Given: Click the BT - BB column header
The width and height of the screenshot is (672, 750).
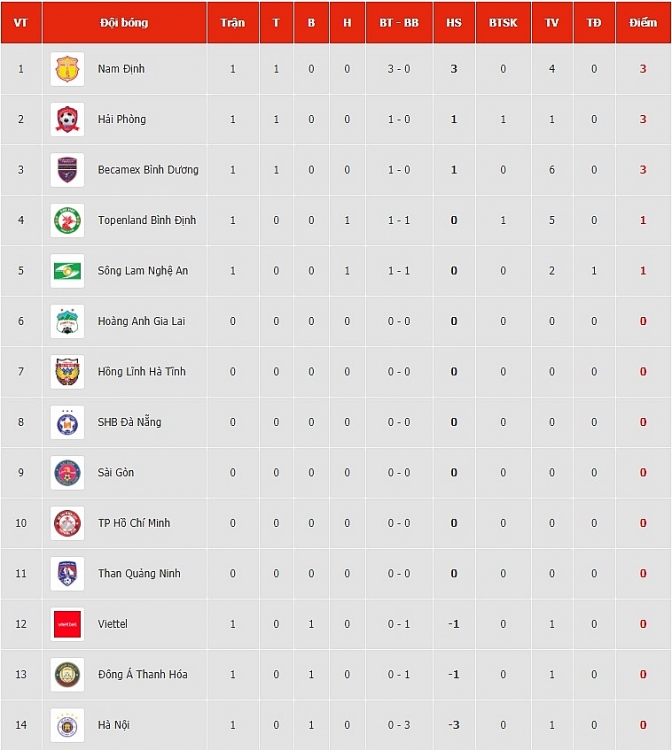Looking at the screenshot, I should tap(399, 22).
